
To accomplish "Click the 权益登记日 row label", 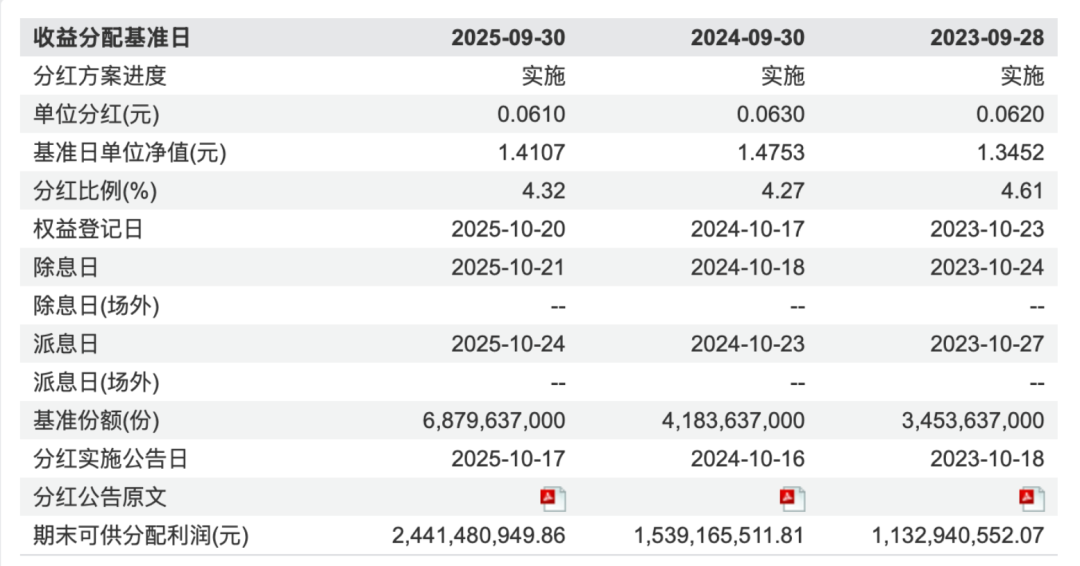I will tap(88, 229).
